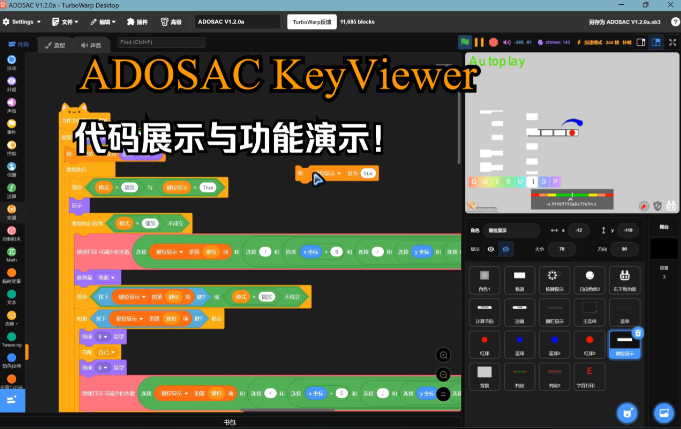Screen dimensions: 681x429
Task: Enter fullscreen stage mode
Action: tap(671, 42)
